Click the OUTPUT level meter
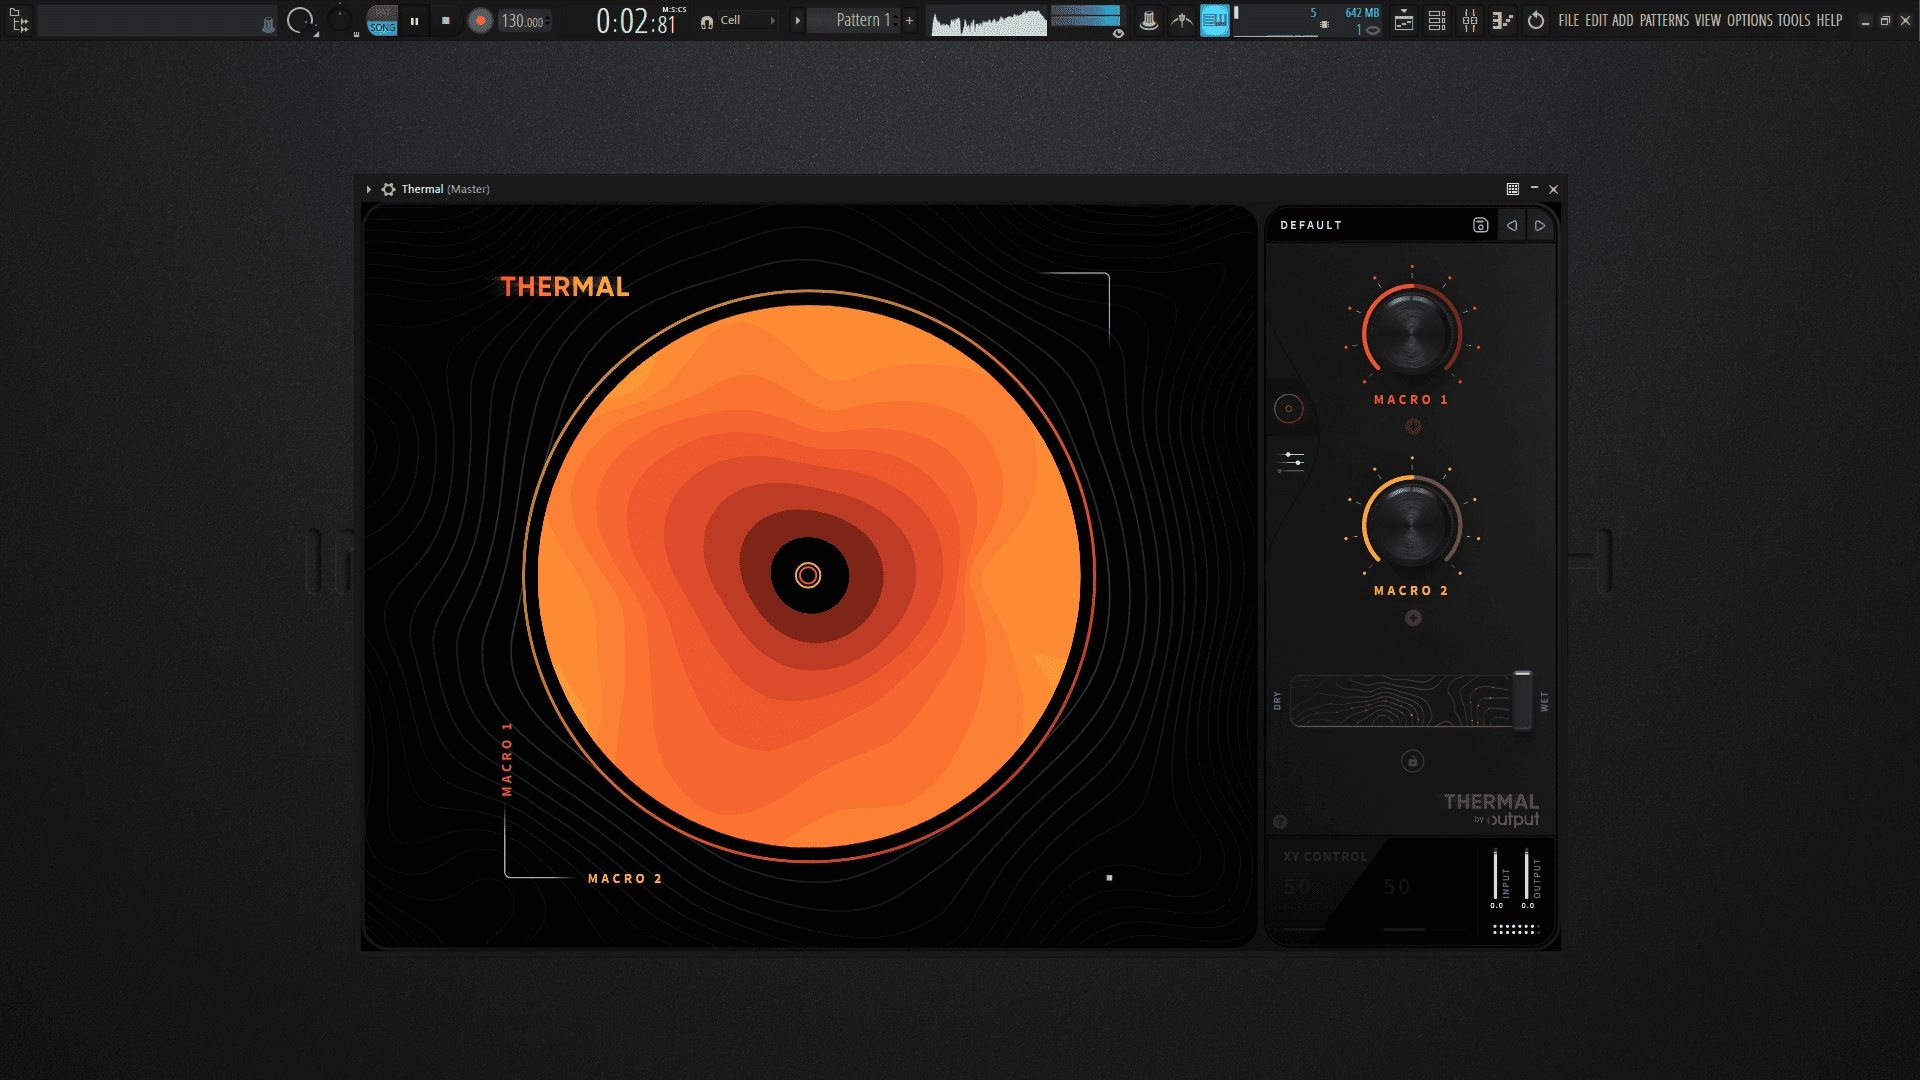Screen dimensions: 1920x1080 pos(1526,875)
